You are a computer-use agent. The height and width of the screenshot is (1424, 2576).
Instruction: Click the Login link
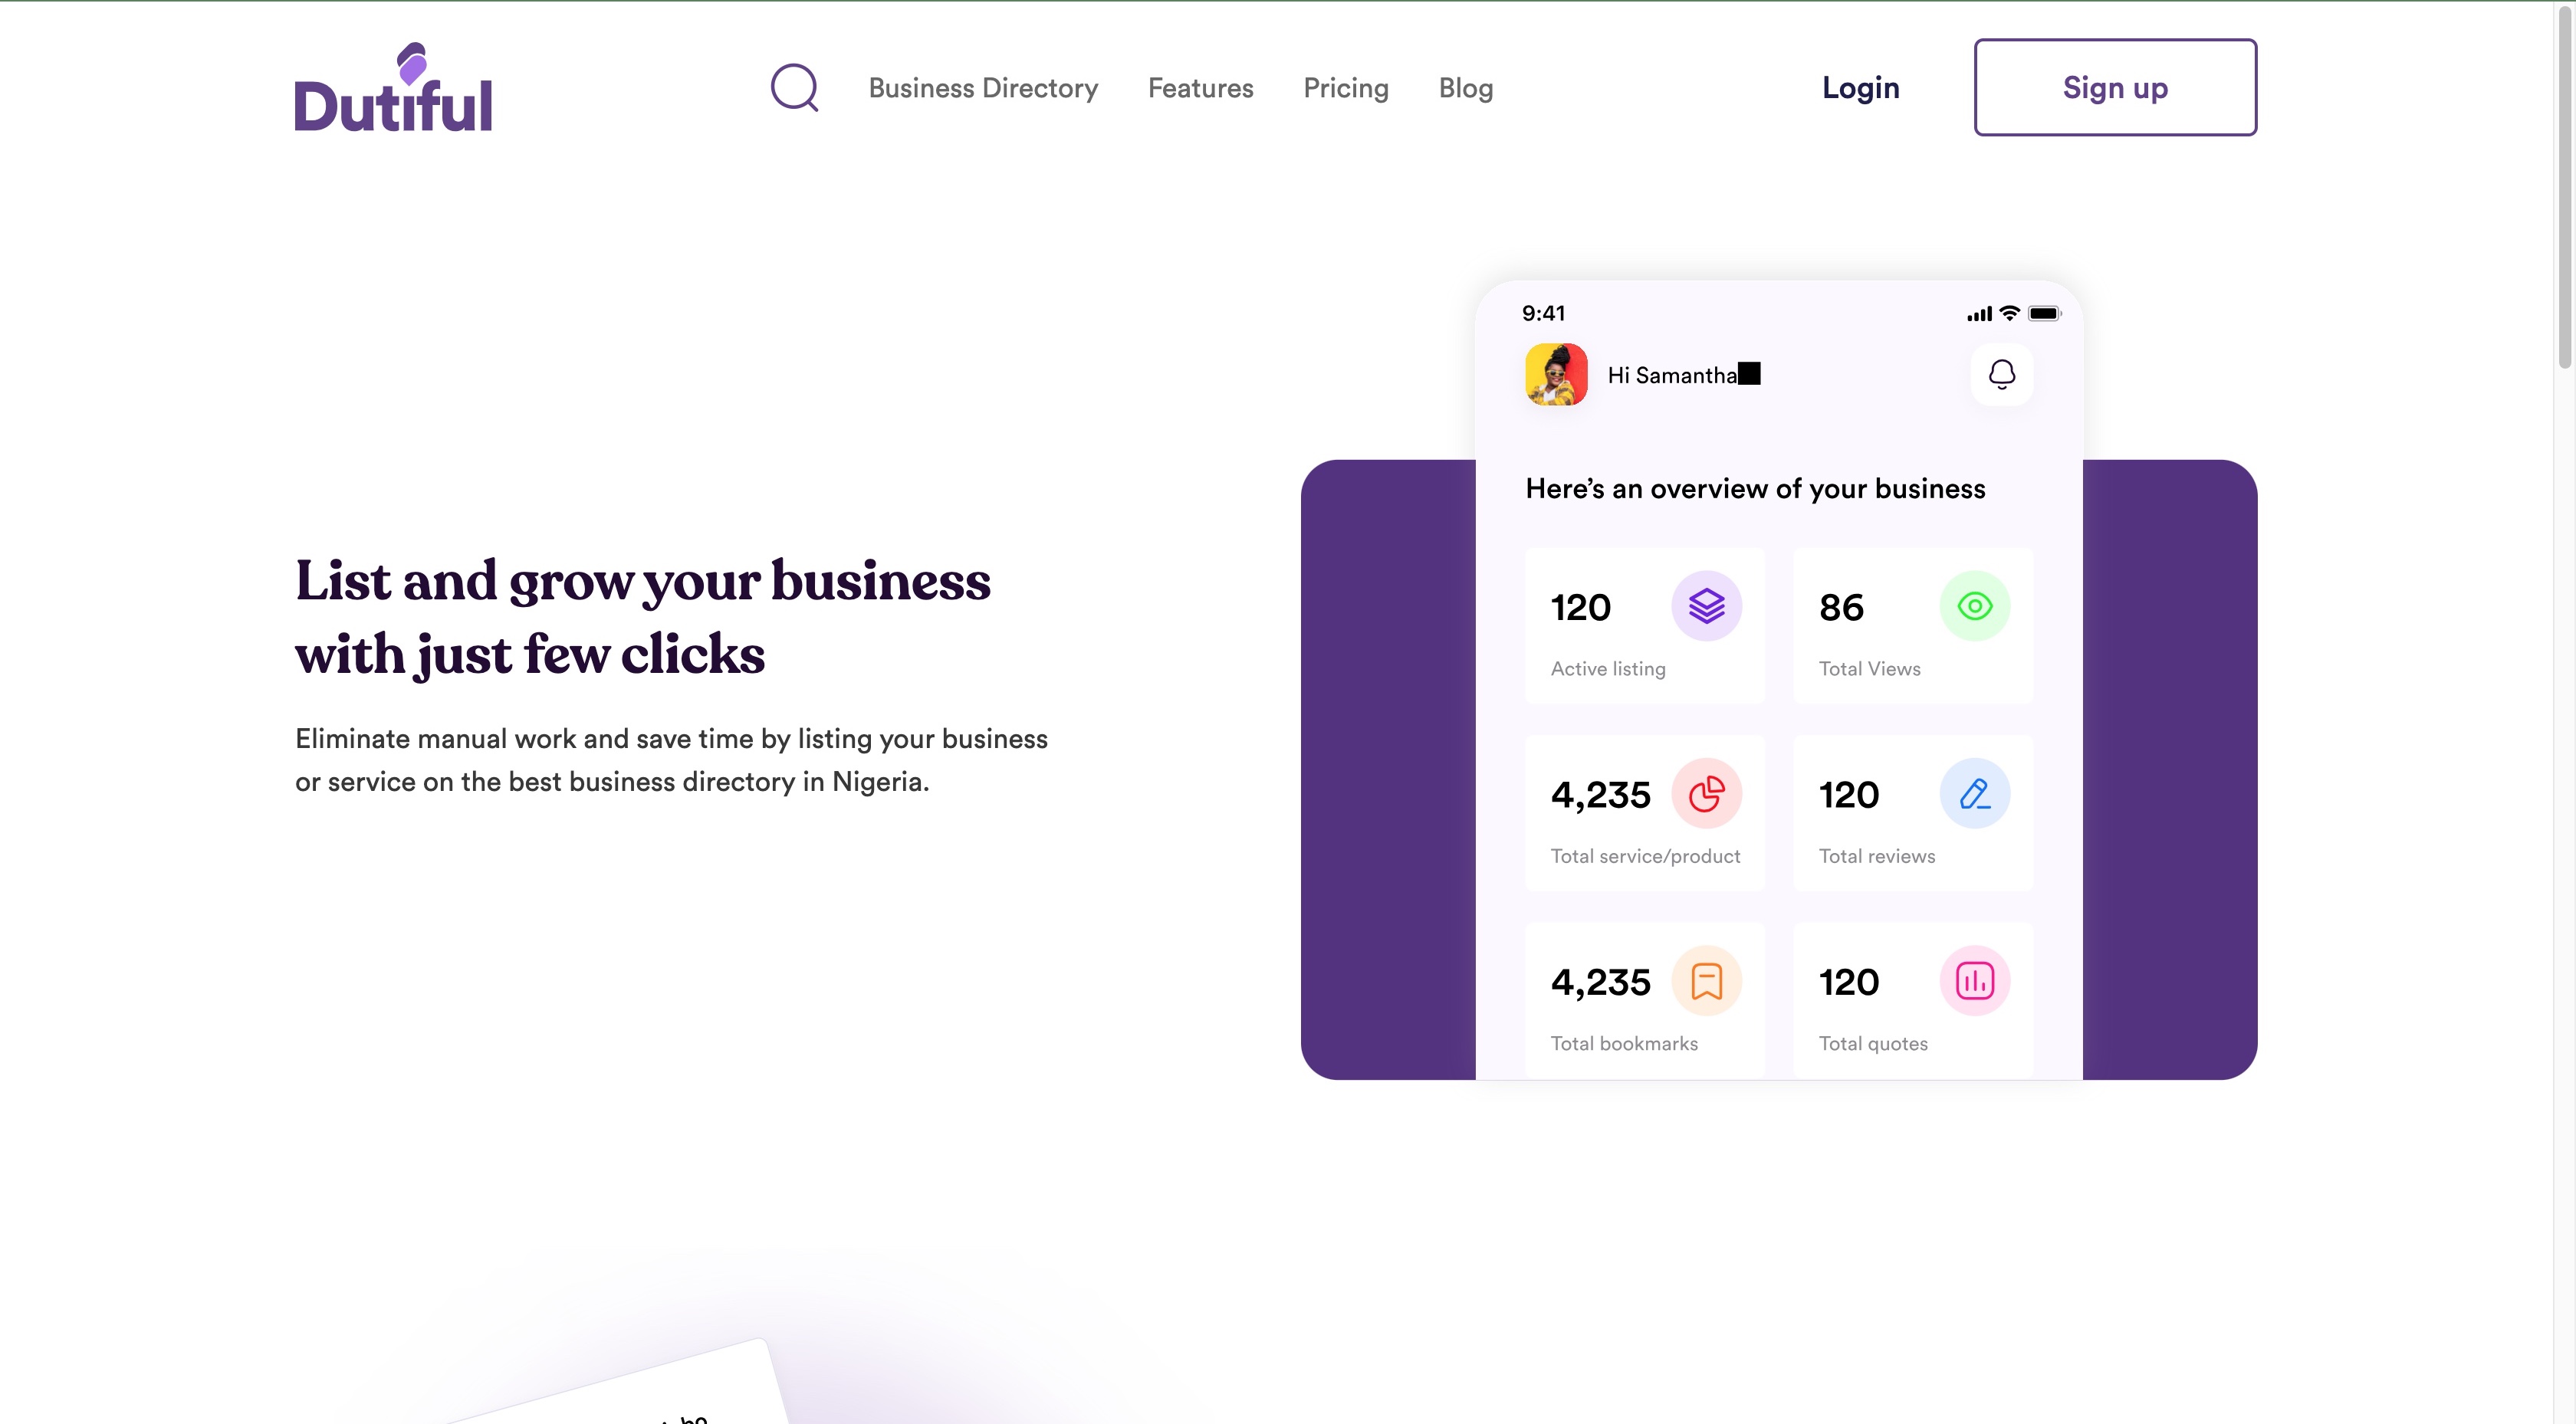(1860, 88)
